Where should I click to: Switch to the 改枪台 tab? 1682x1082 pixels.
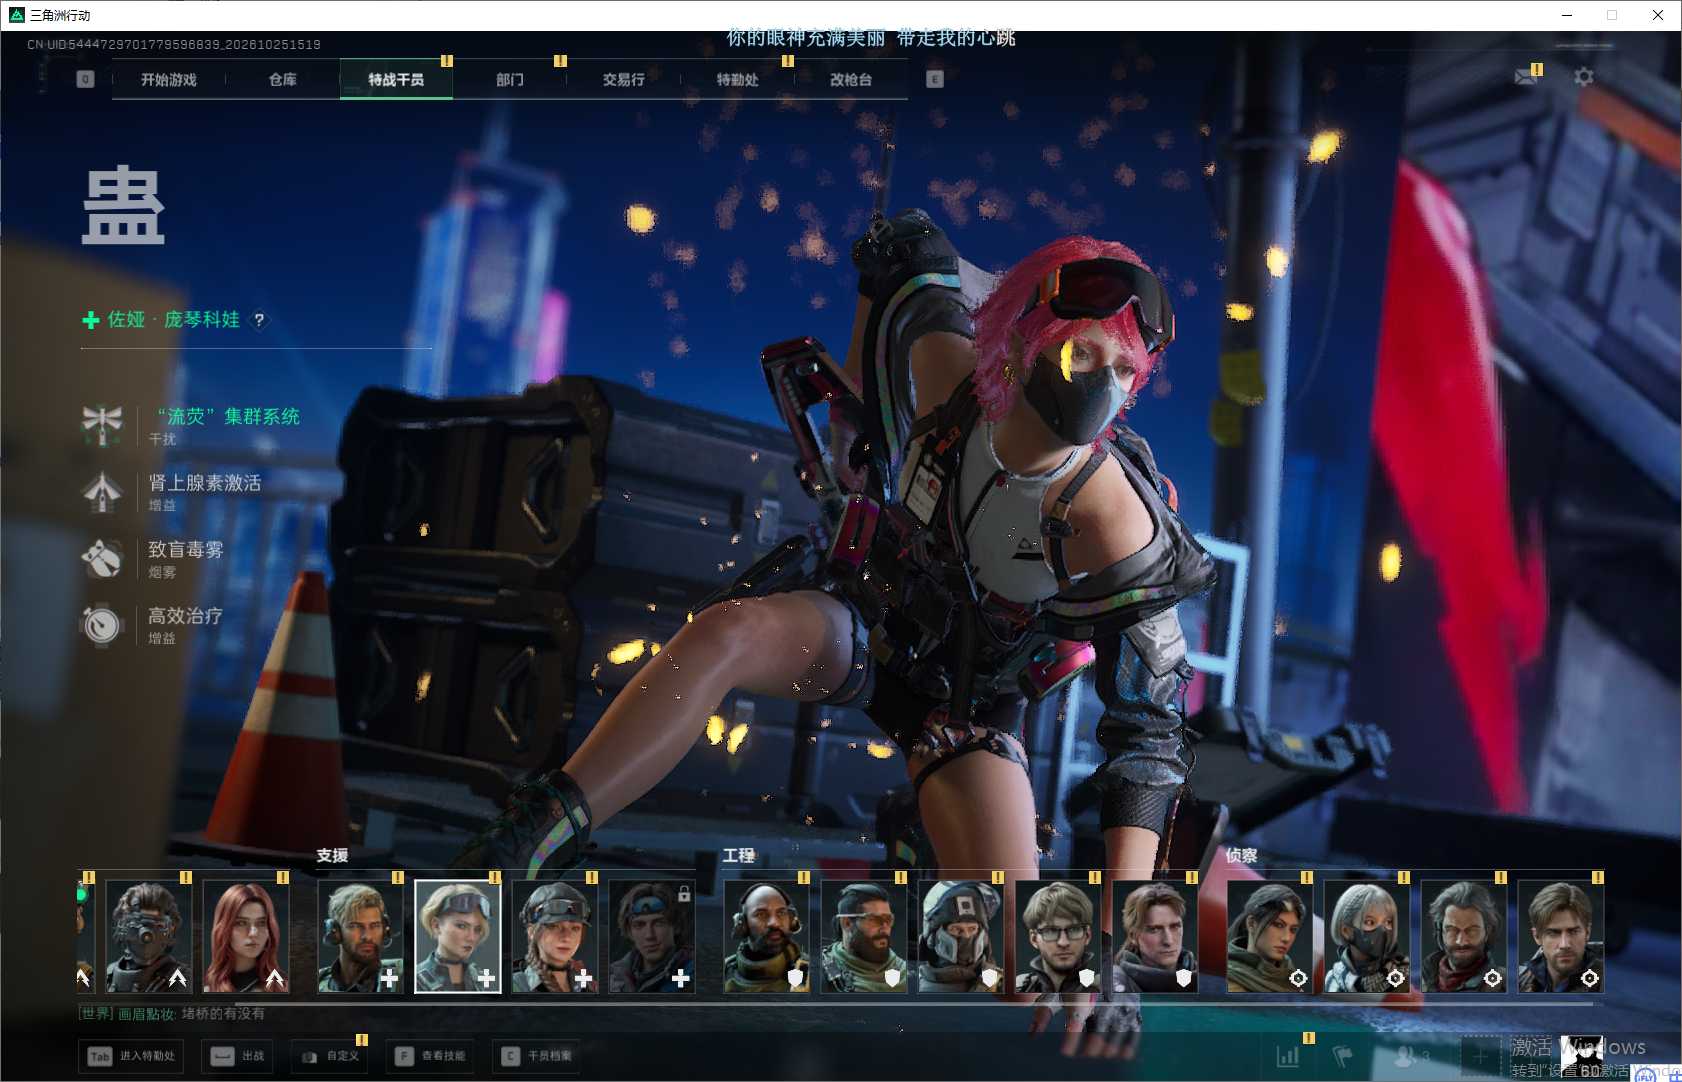point(851,79)
